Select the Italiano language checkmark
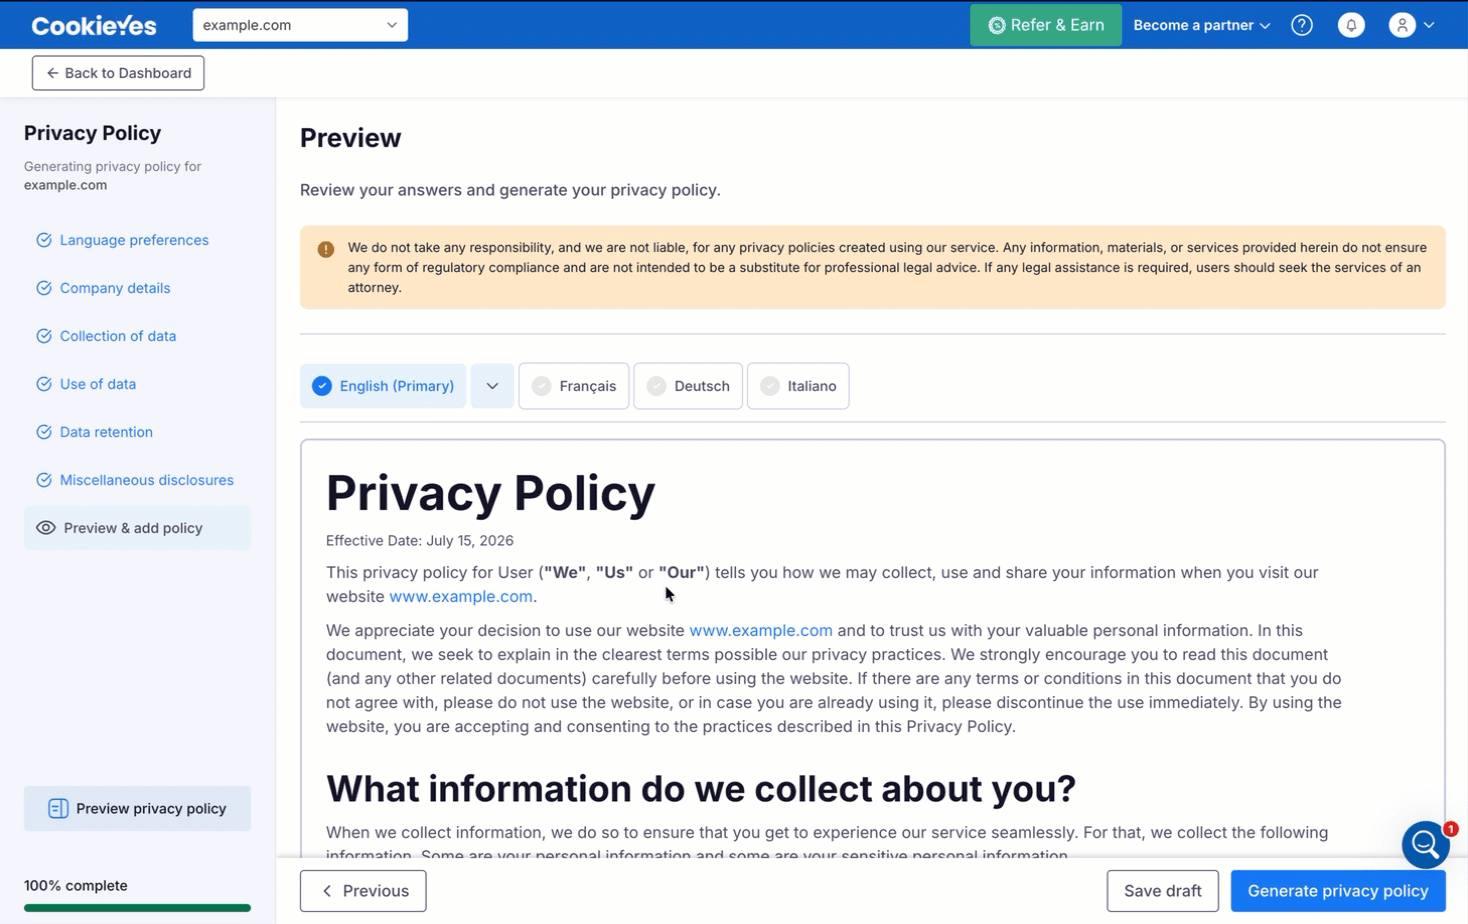This screenshot has width=1468, height=924. point(770,386)
